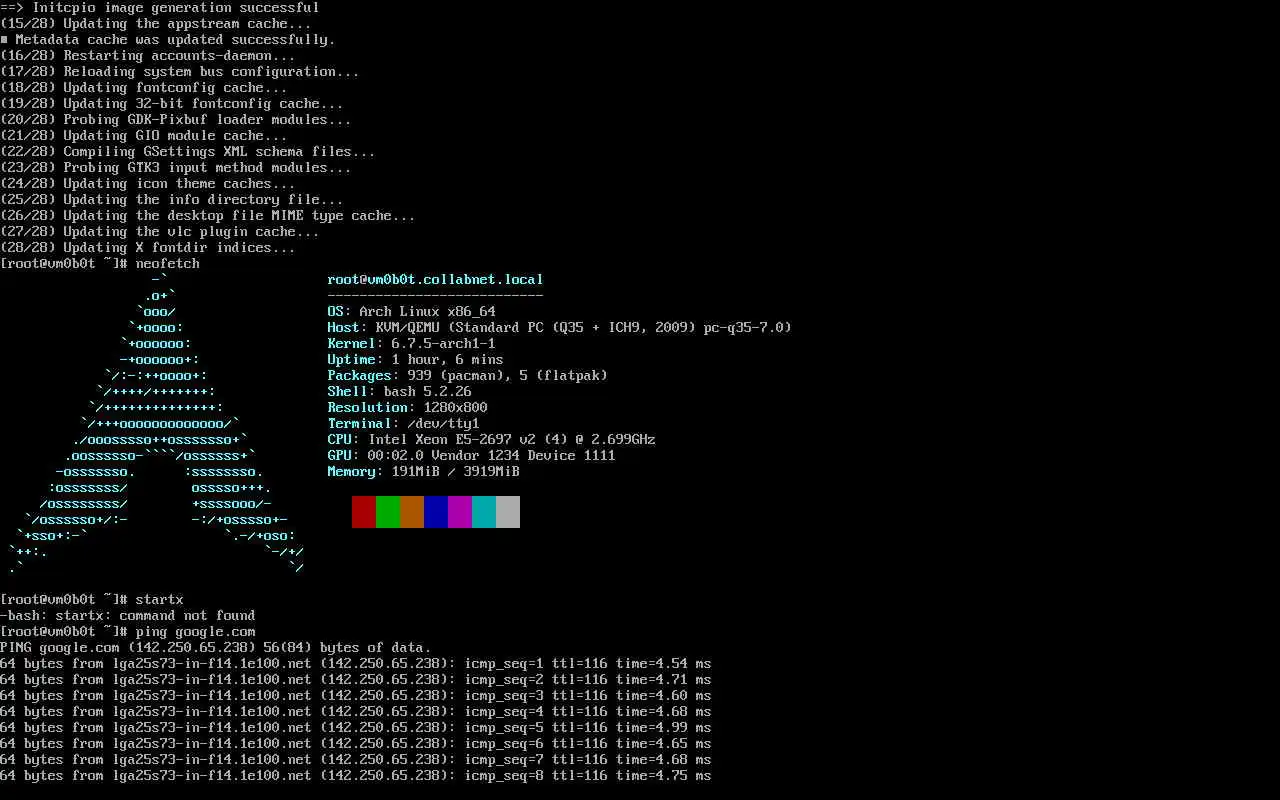Click '(27/28) Updating the vlc plugin cache...' line
This screenshot has width=1280, height=800.
click(x=160, y=232)
